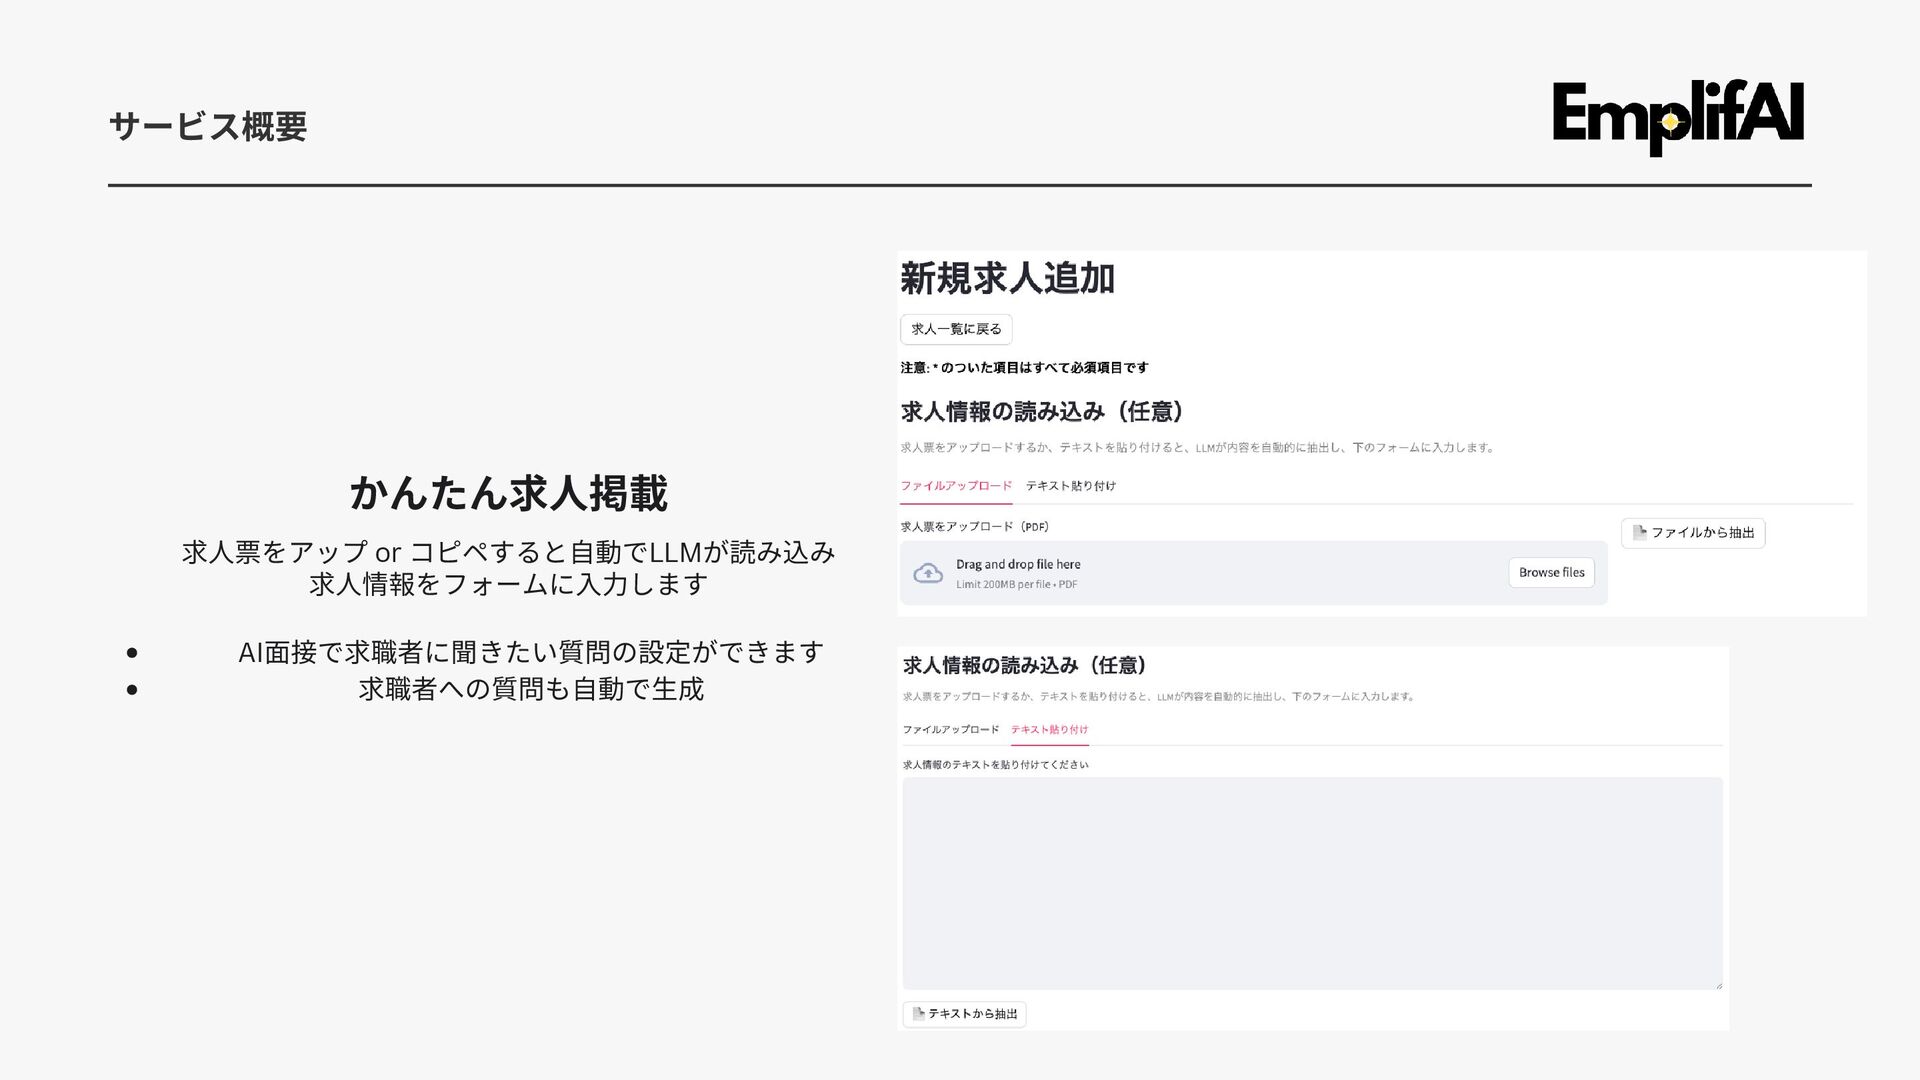Click the page icon on ファイルから抽出 button

click(x=1639, y=533)
